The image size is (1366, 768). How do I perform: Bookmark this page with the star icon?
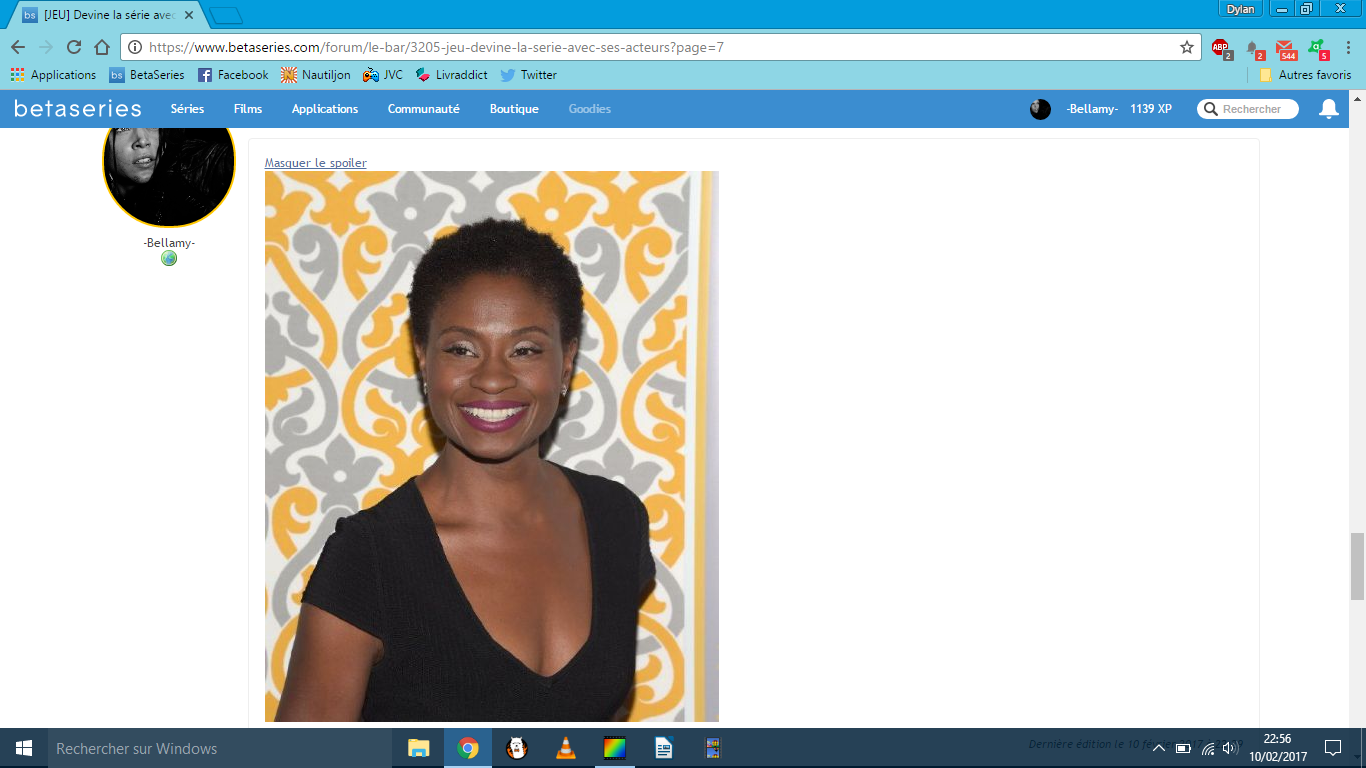tap(1187, 47)
